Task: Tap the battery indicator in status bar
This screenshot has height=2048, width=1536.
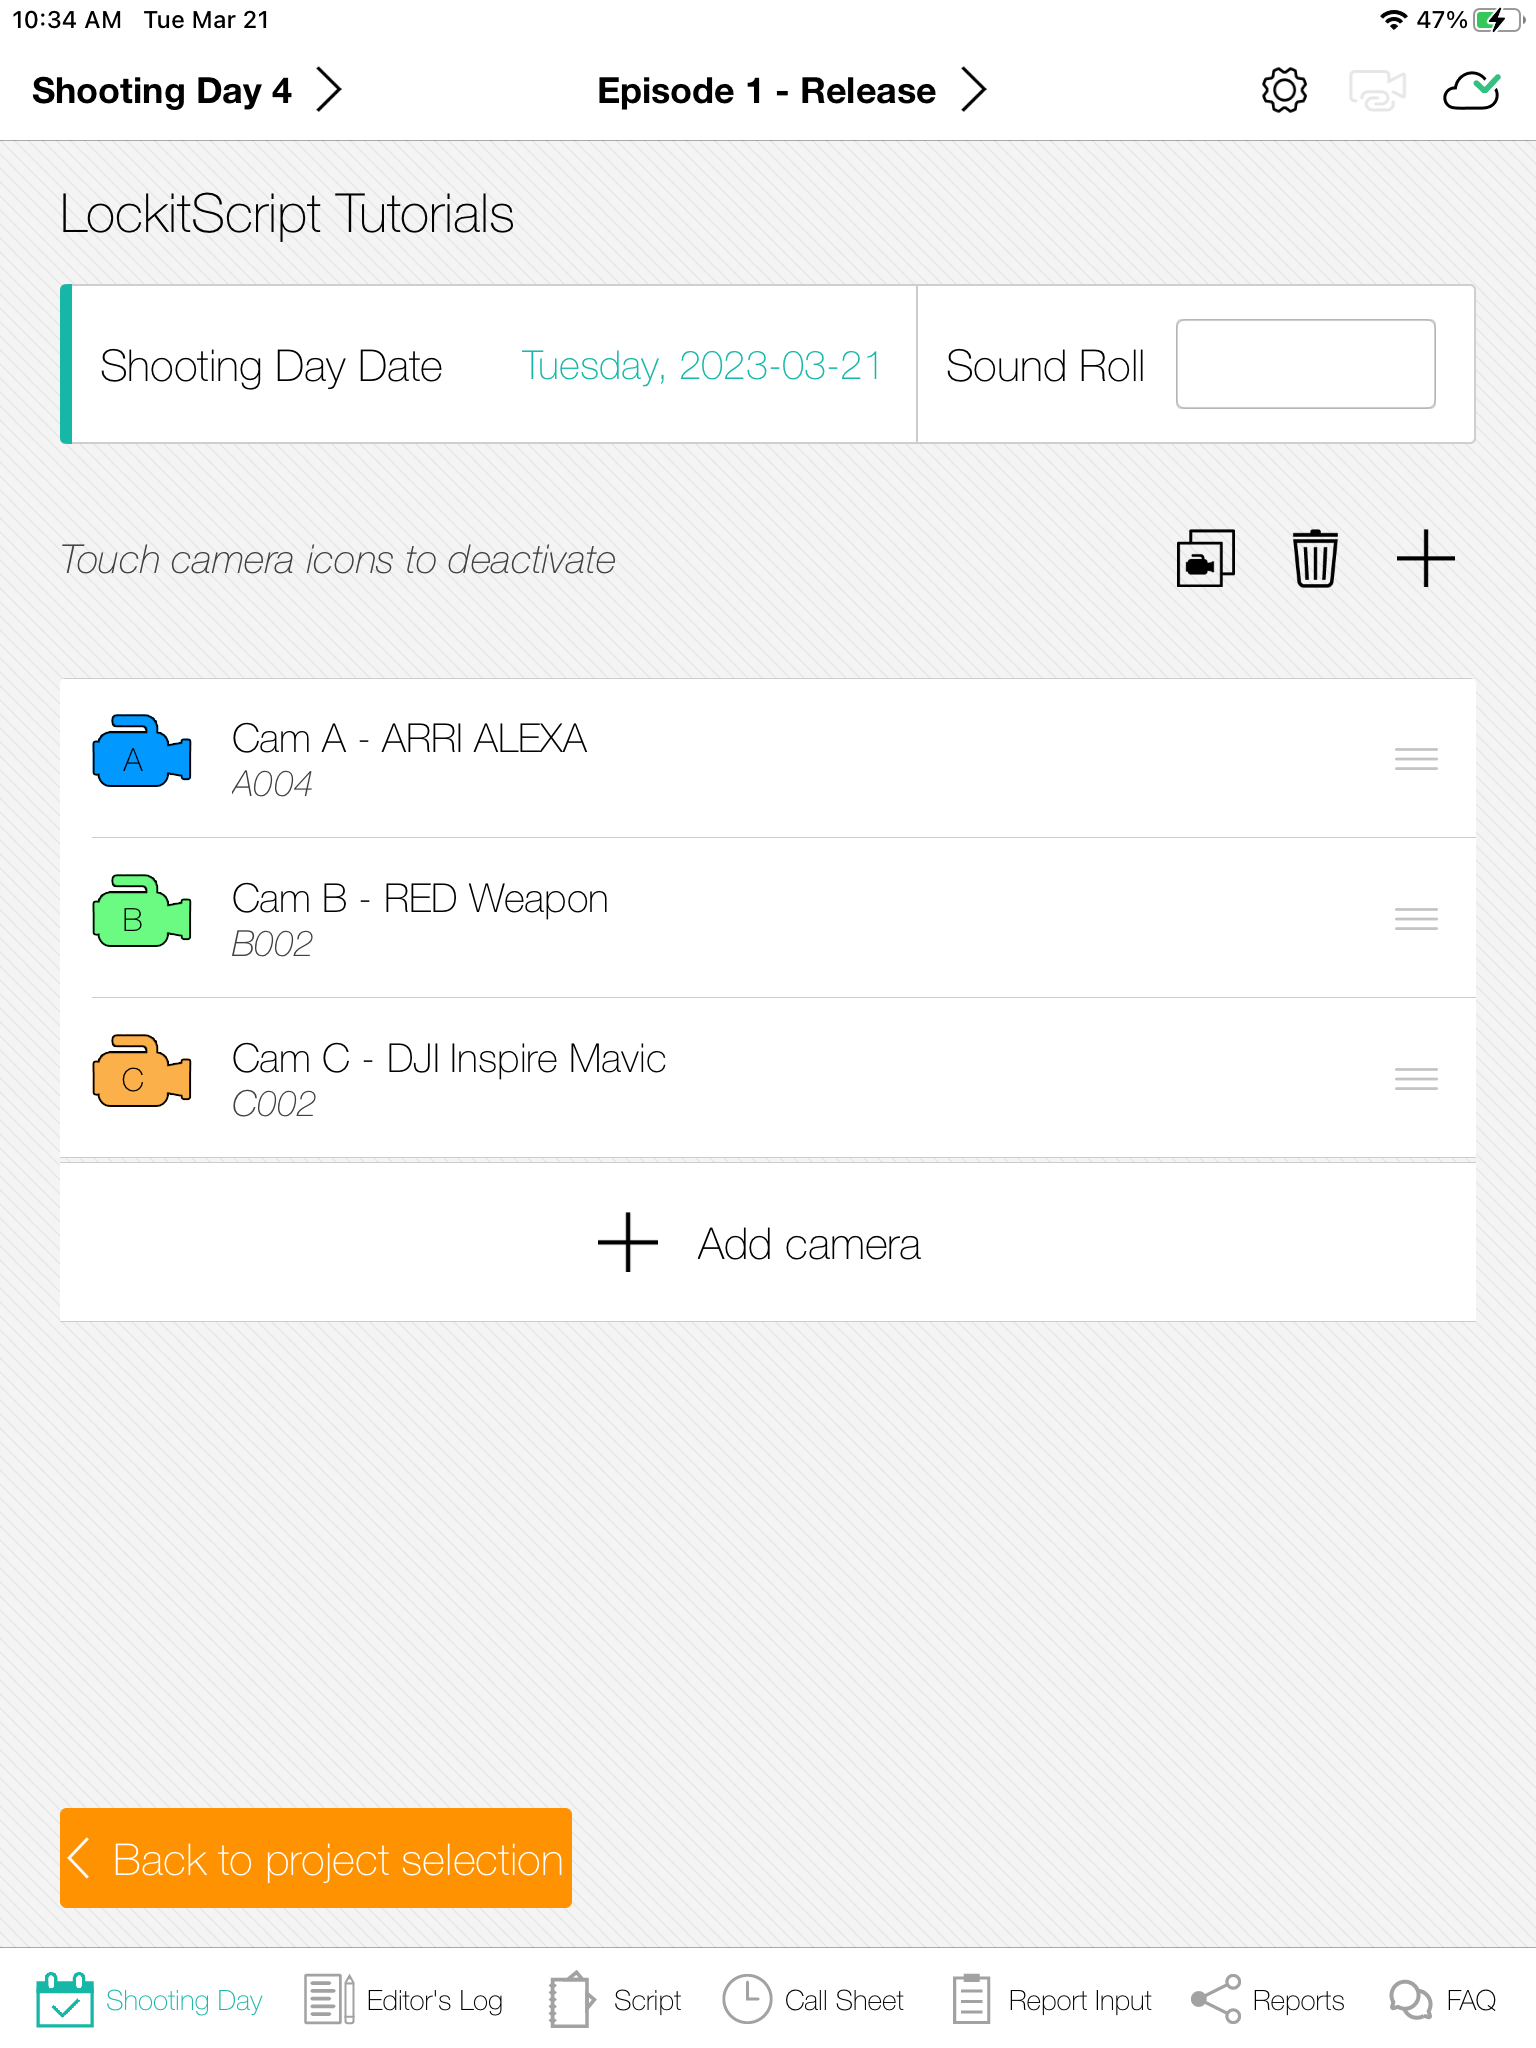Action: point(1497,20)
